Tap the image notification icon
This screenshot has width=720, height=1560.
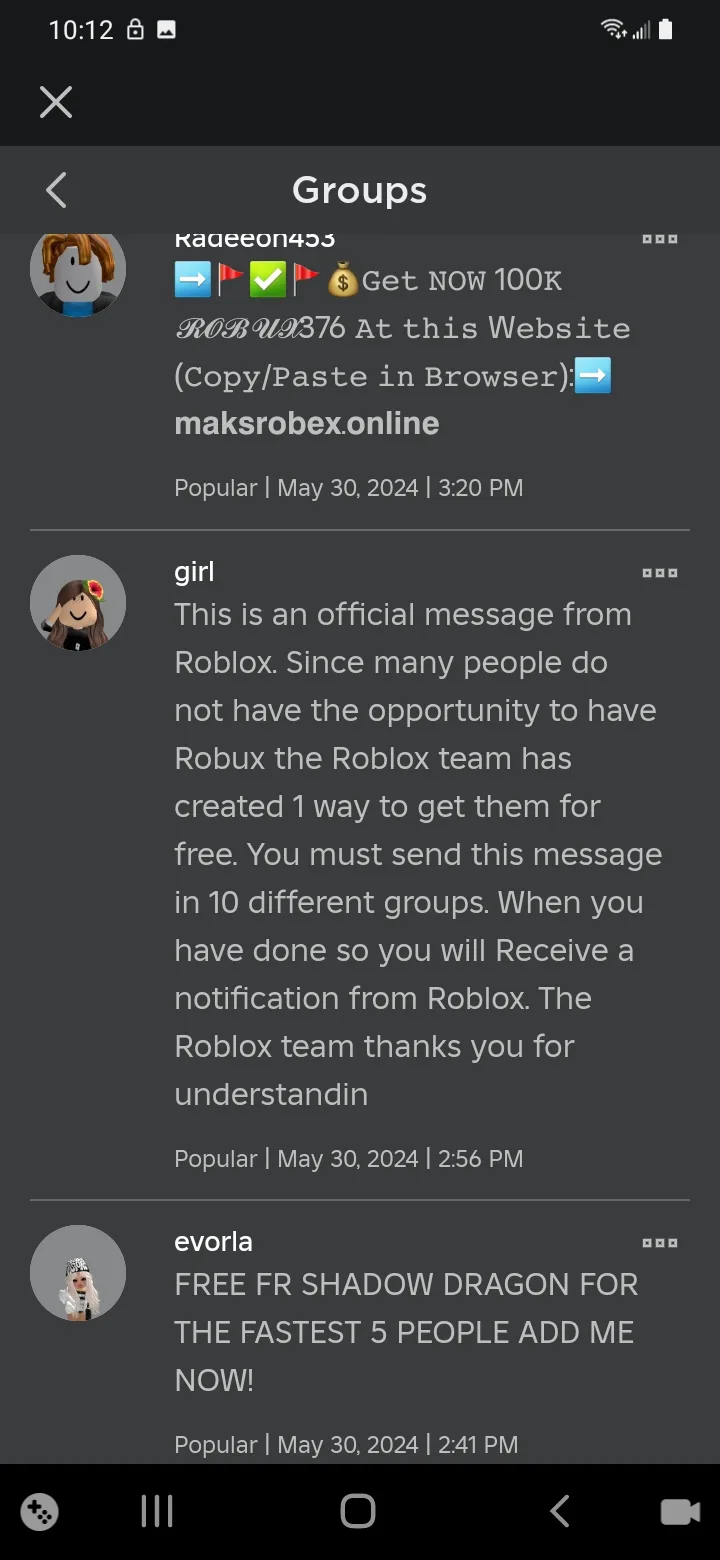[166, 30]
